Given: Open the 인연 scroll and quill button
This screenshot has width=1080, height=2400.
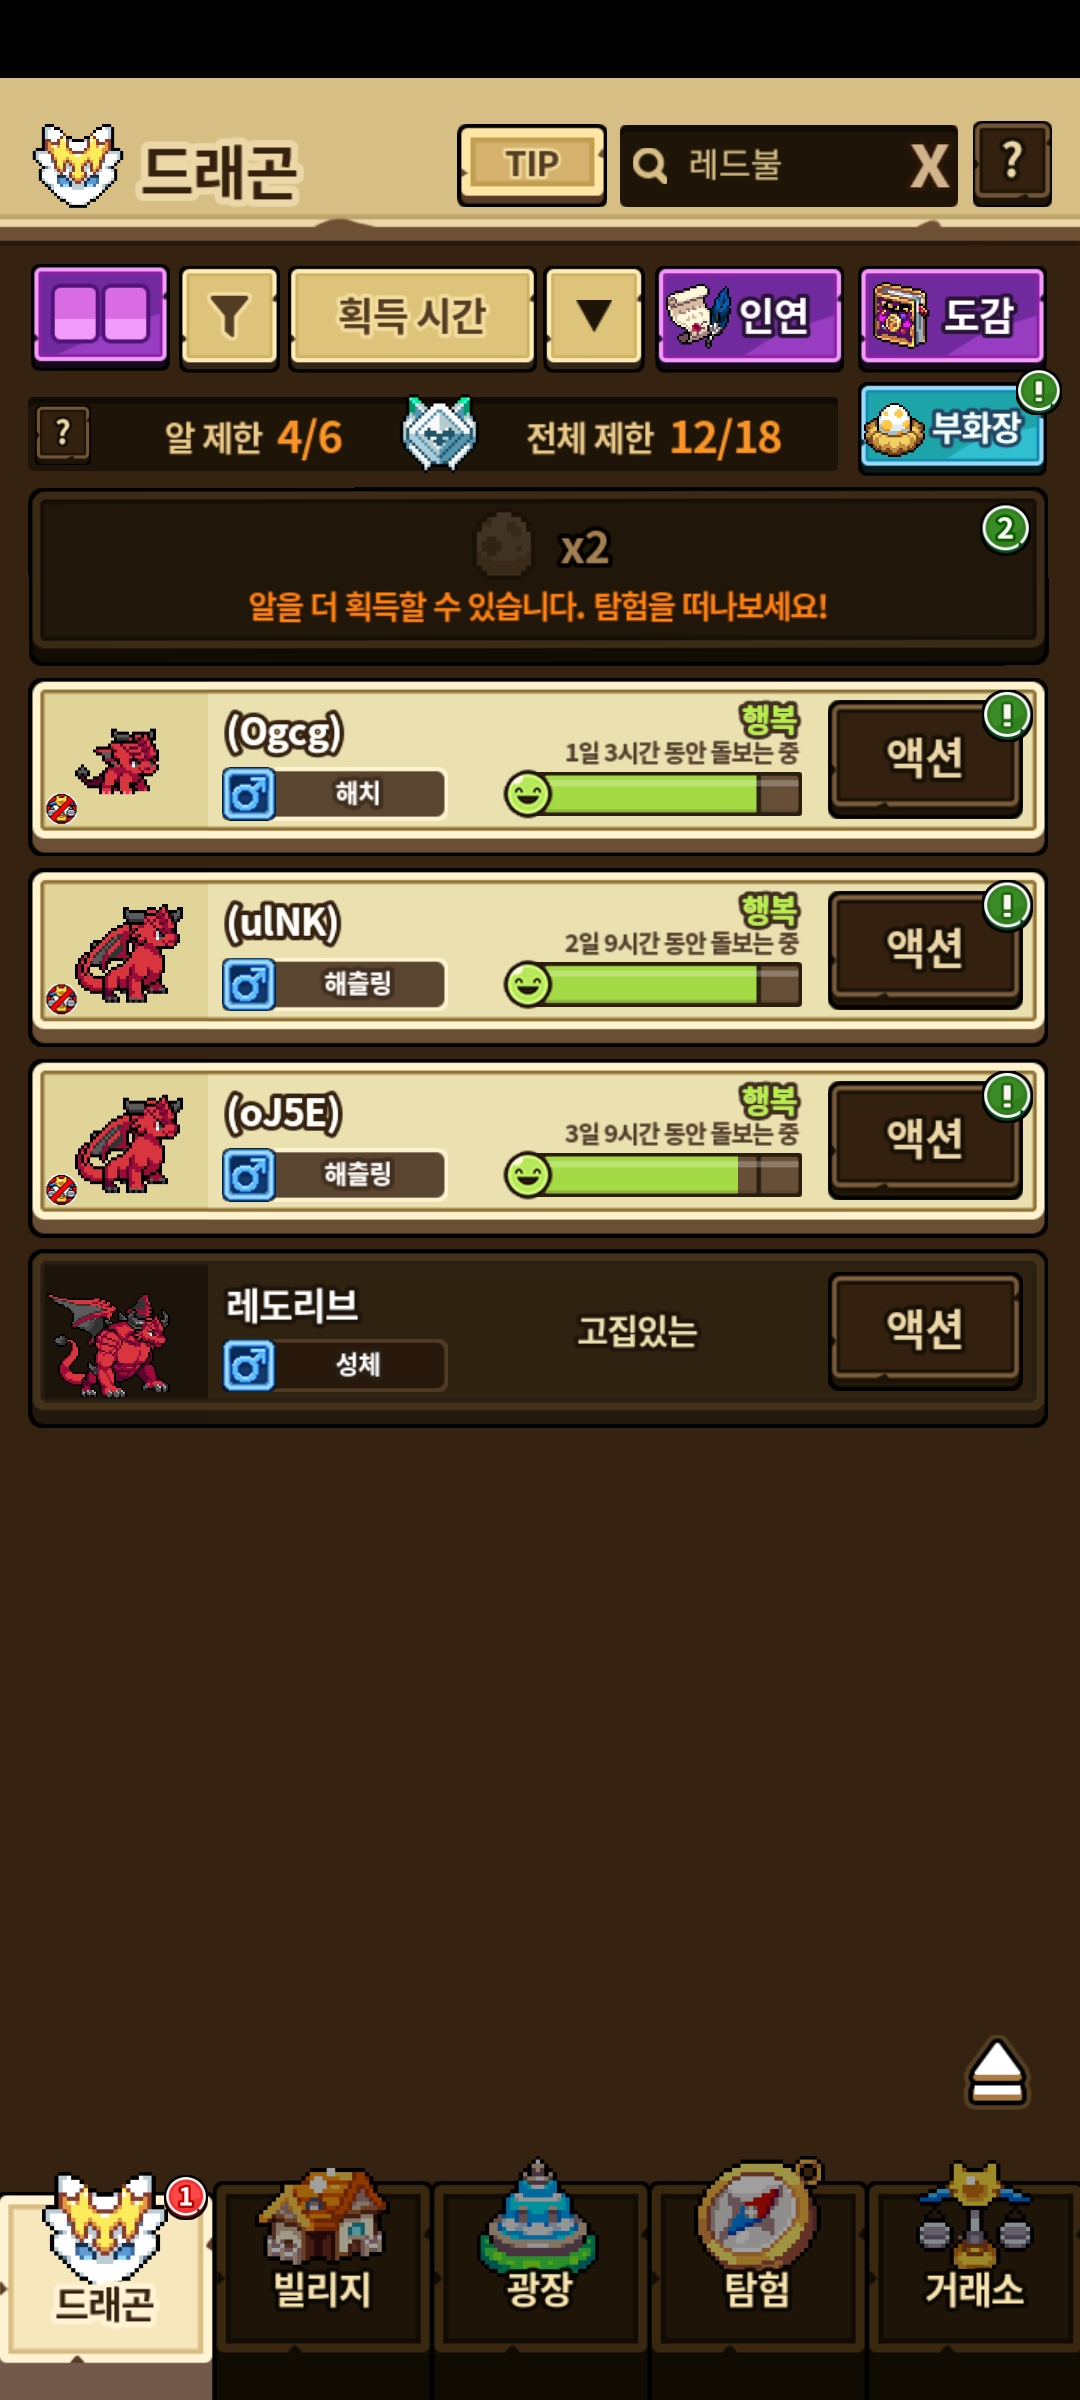Looking at the screenshot, I should pos(749,316).
